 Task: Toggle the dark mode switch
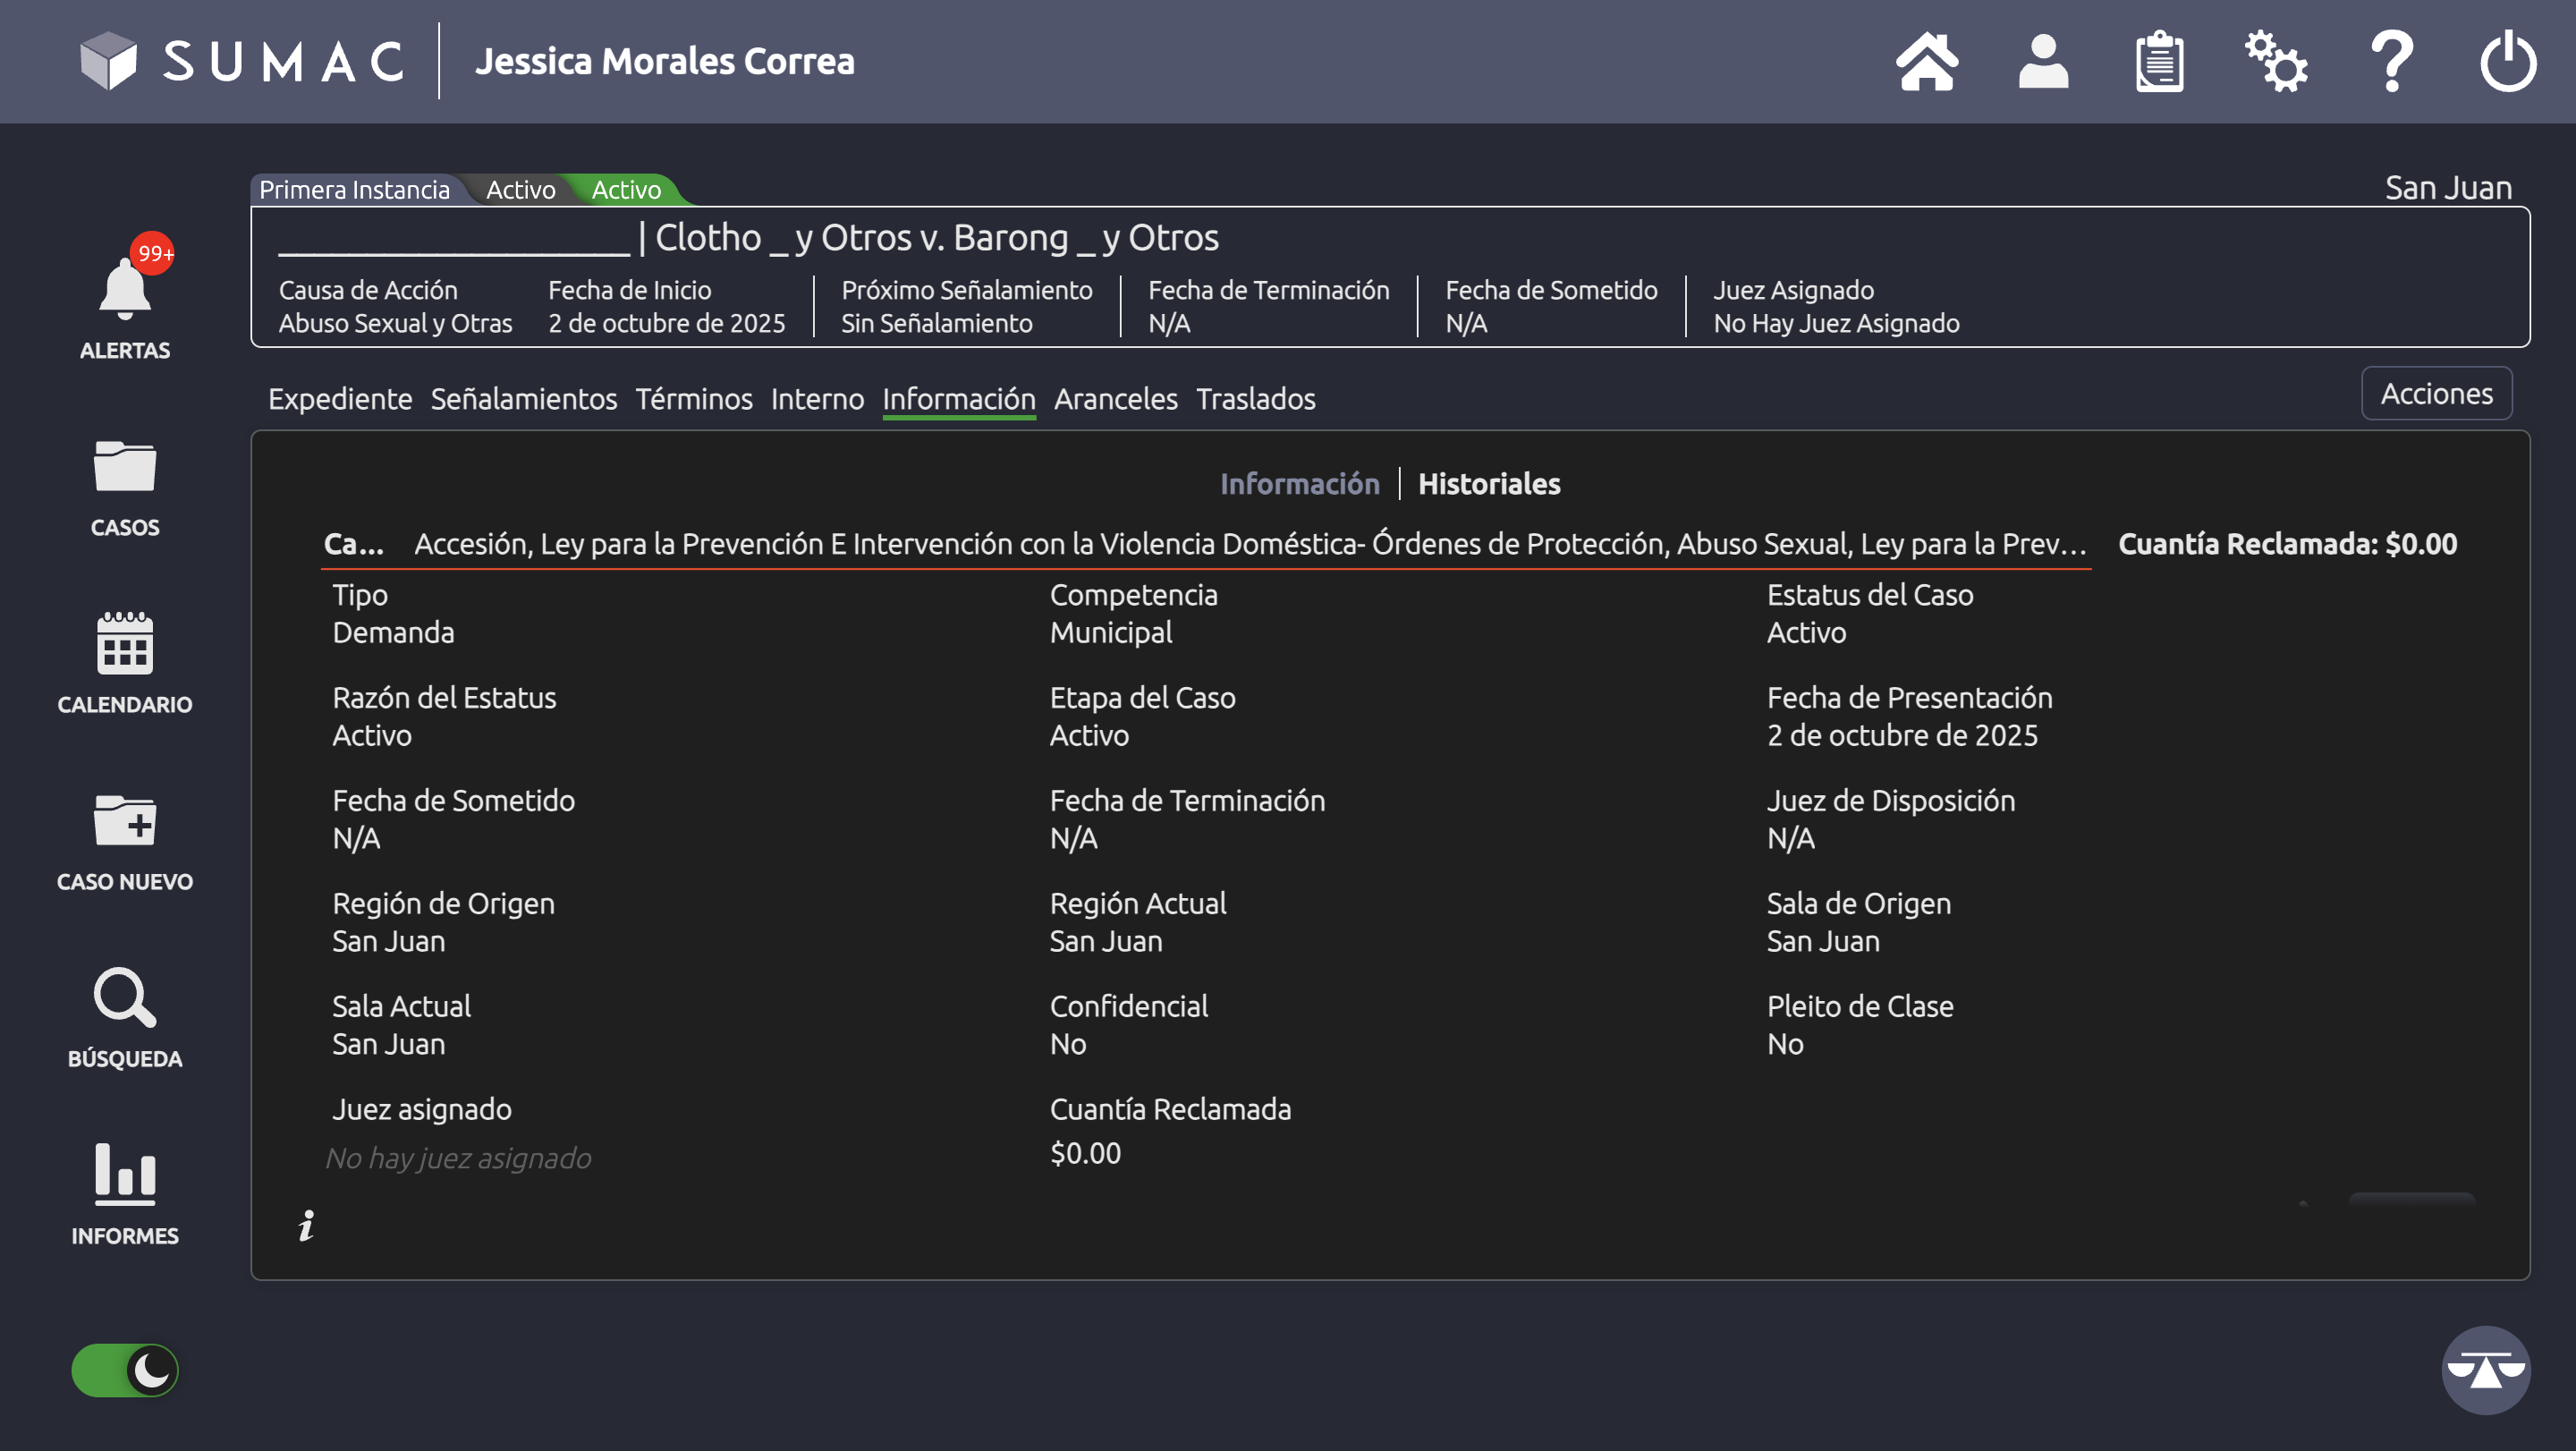(x=125, y=1370)
